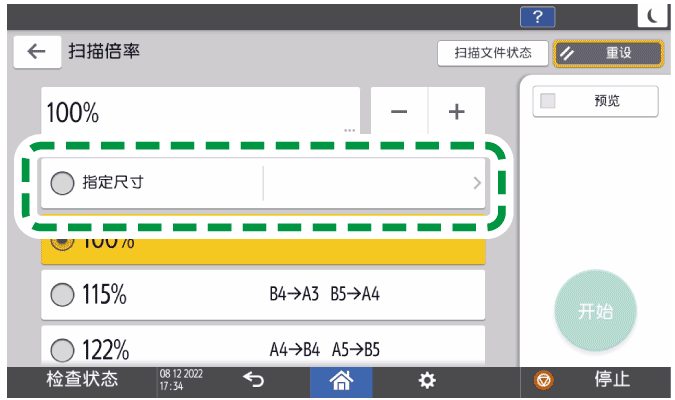Select the 115% radio option

coord(62,295)
